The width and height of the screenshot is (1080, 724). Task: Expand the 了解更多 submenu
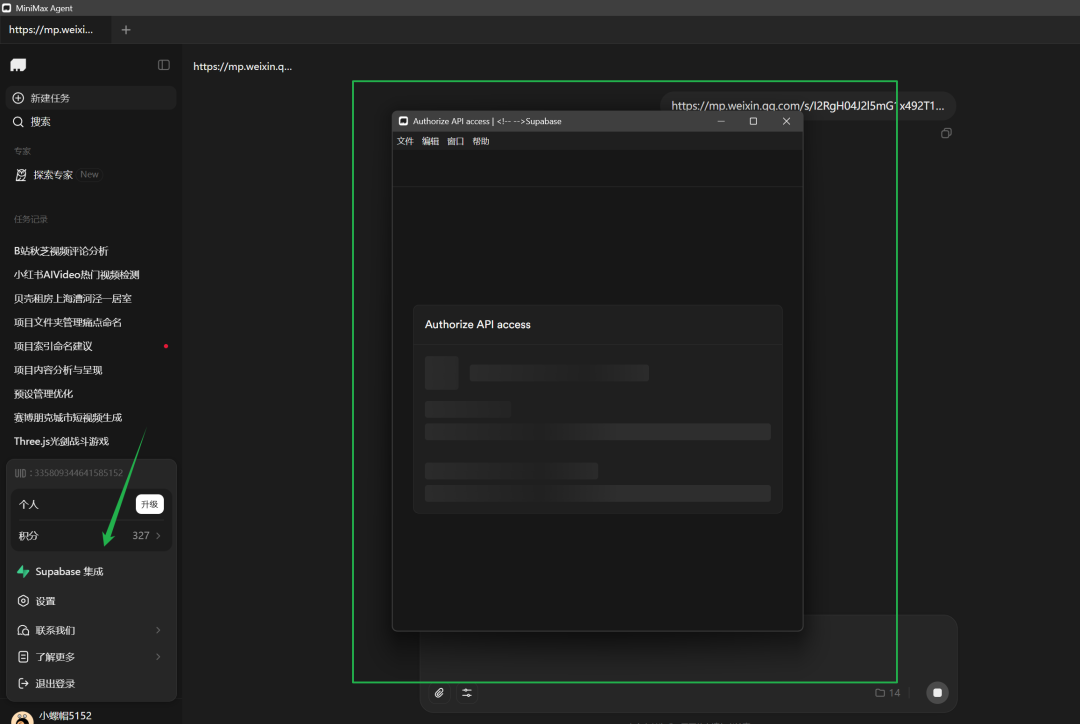pos(158,657)
